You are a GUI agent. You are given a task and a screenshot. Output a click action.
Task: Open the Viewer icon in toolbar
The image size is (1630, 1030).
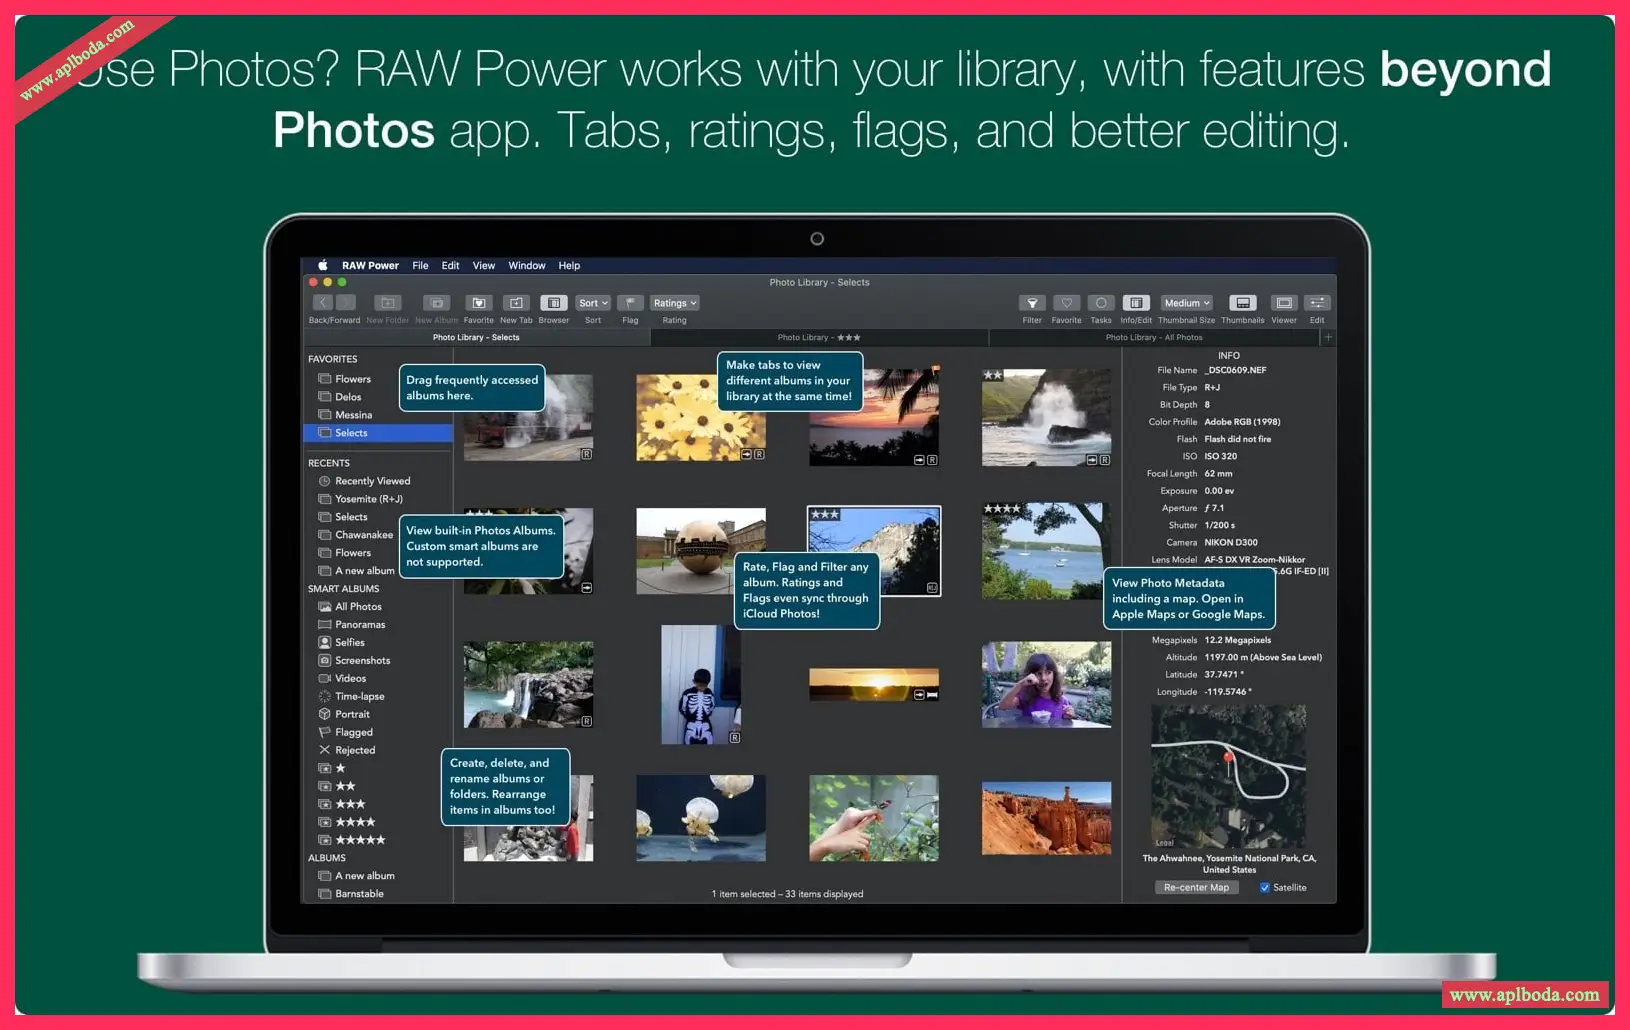[x=1284, y=303]
